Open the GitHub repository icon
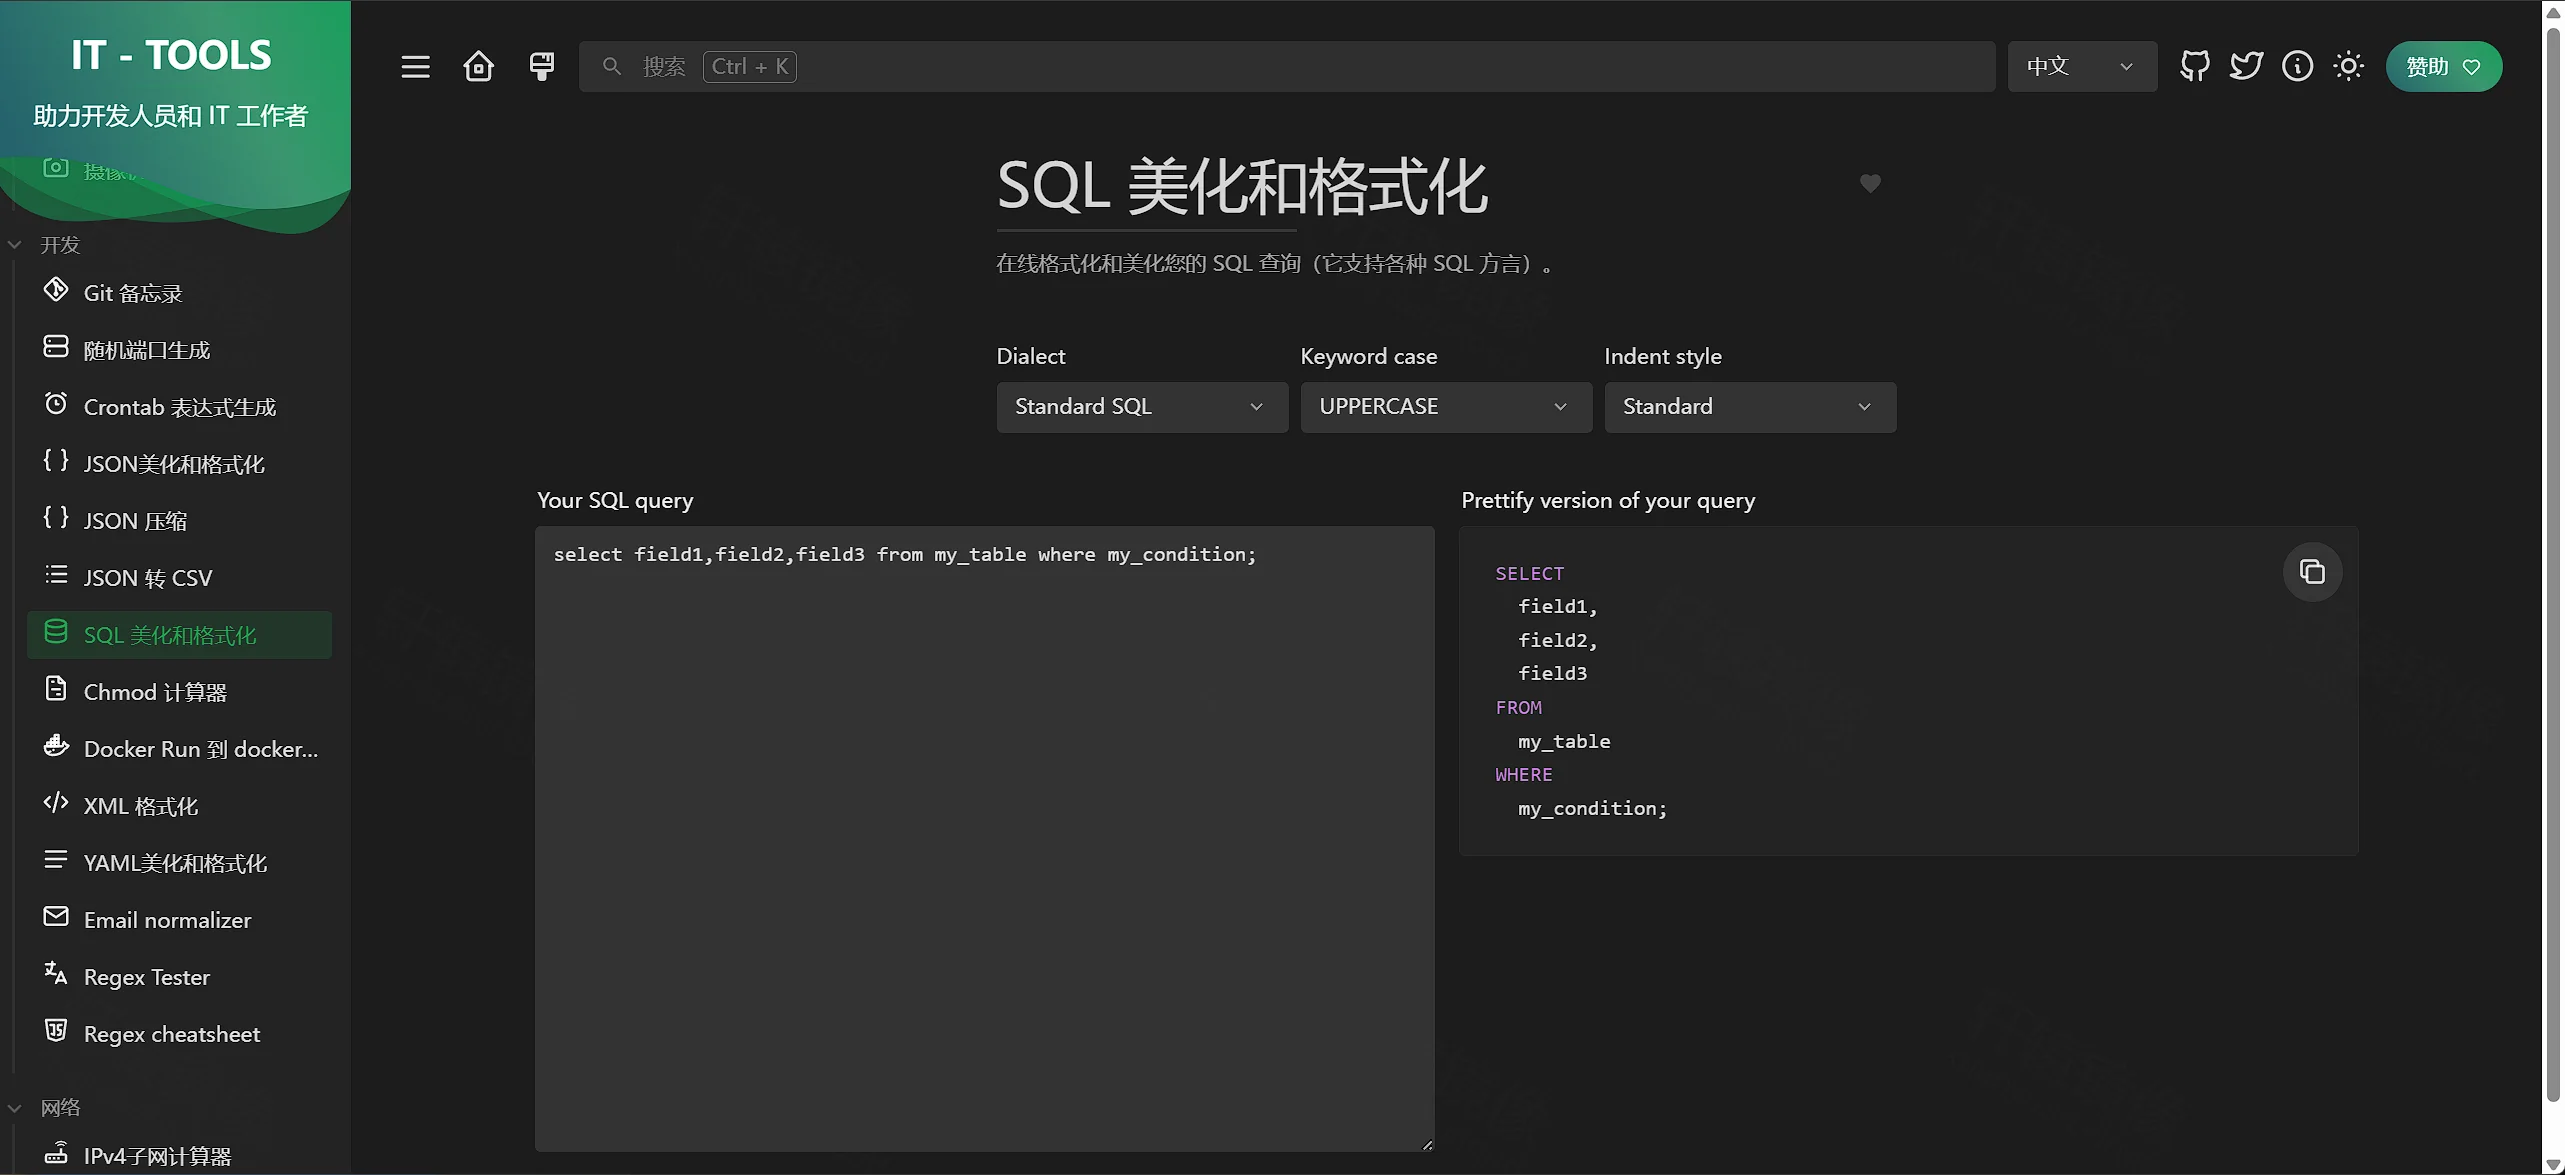Screen dimensions: 2565x1175 click(x=2194, y=67)
